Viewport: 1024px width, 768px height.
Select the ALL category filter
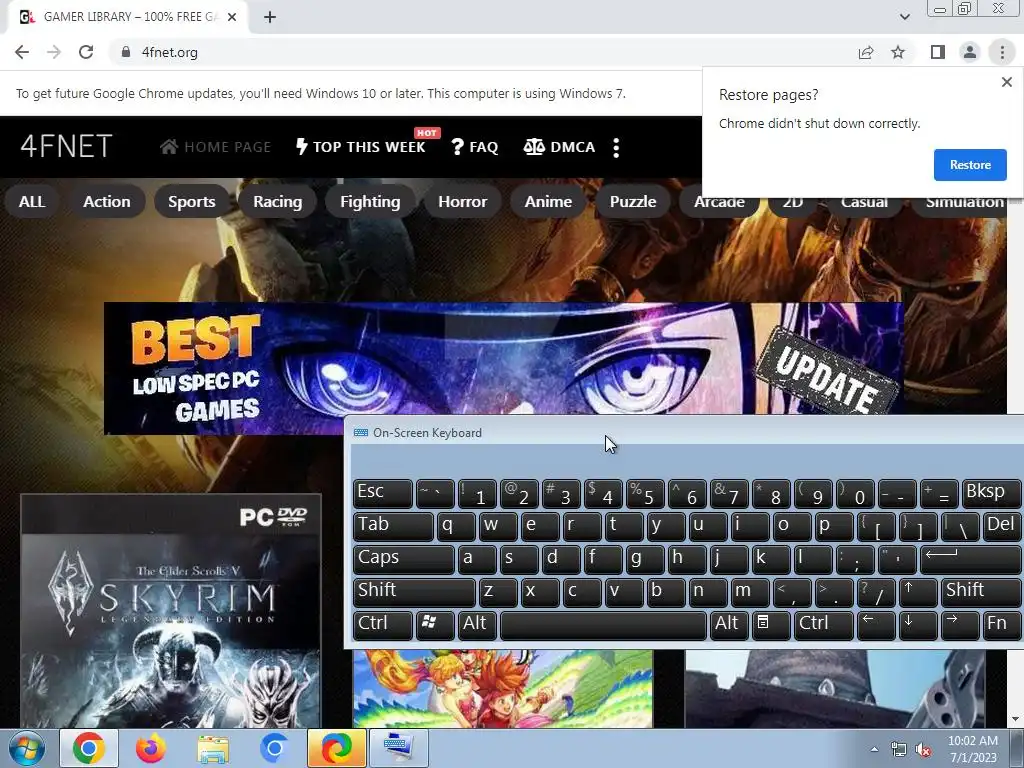[x=32, y=201]
